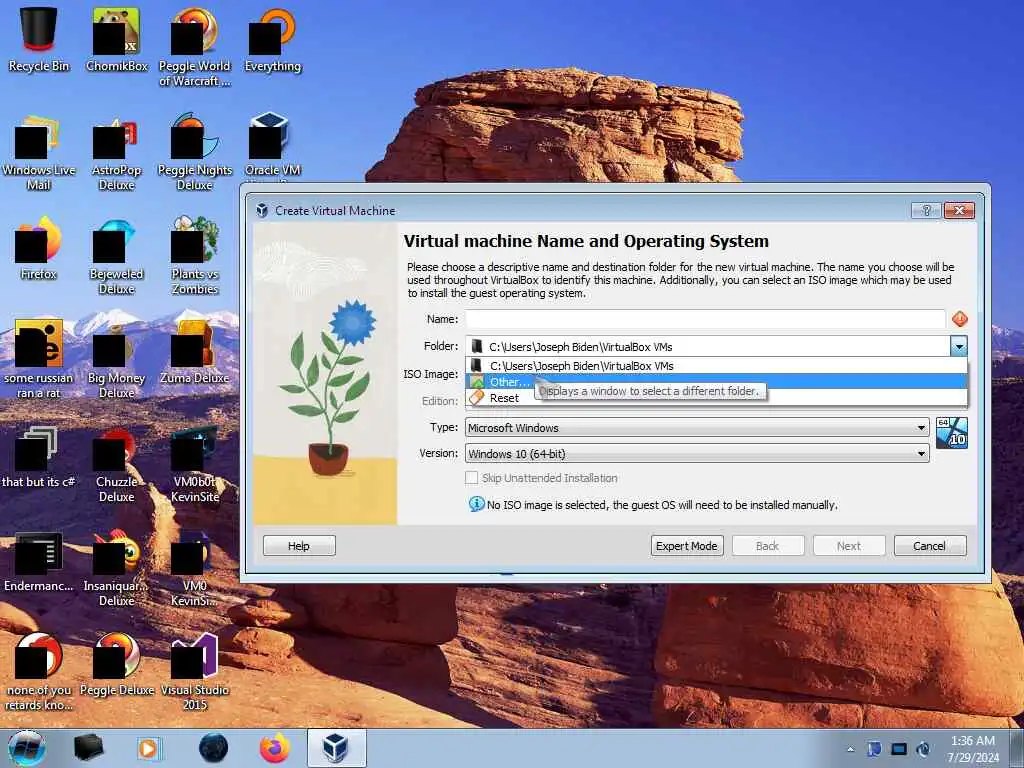Open the Version dropdown showing Windows 10 (64-bit)
Image resolution: width=1024 pixels, height=768 pixels.
697,453
